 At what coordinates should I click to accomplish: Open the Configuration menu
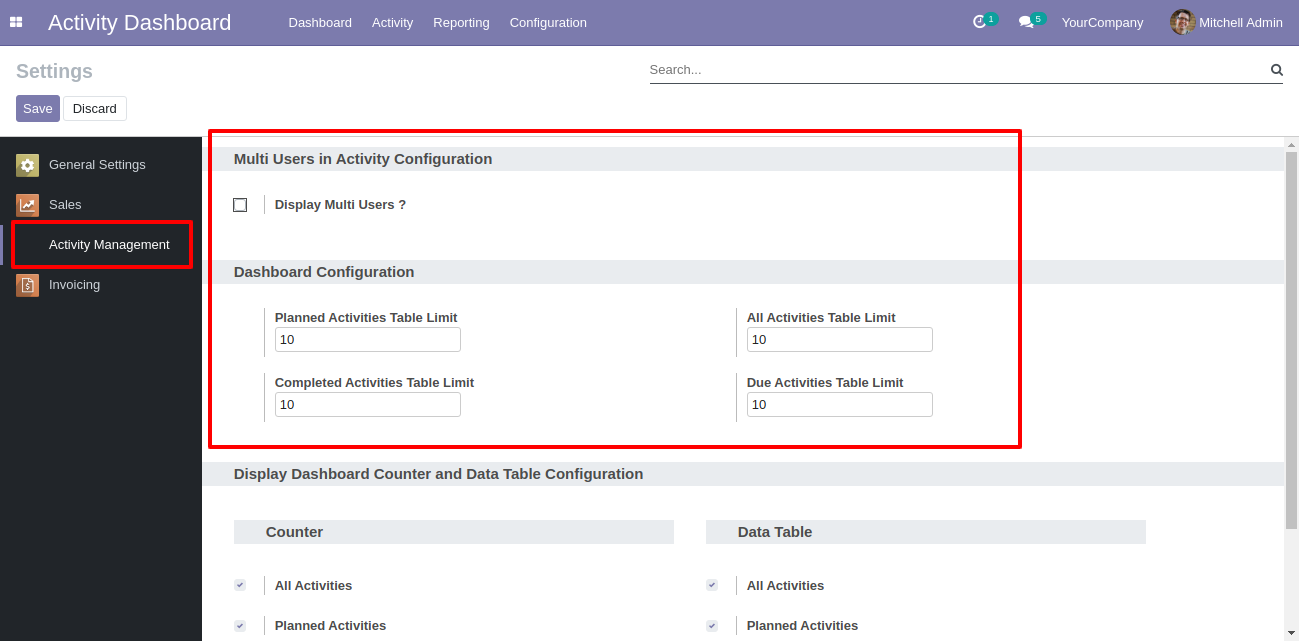[x=548, y=22]
